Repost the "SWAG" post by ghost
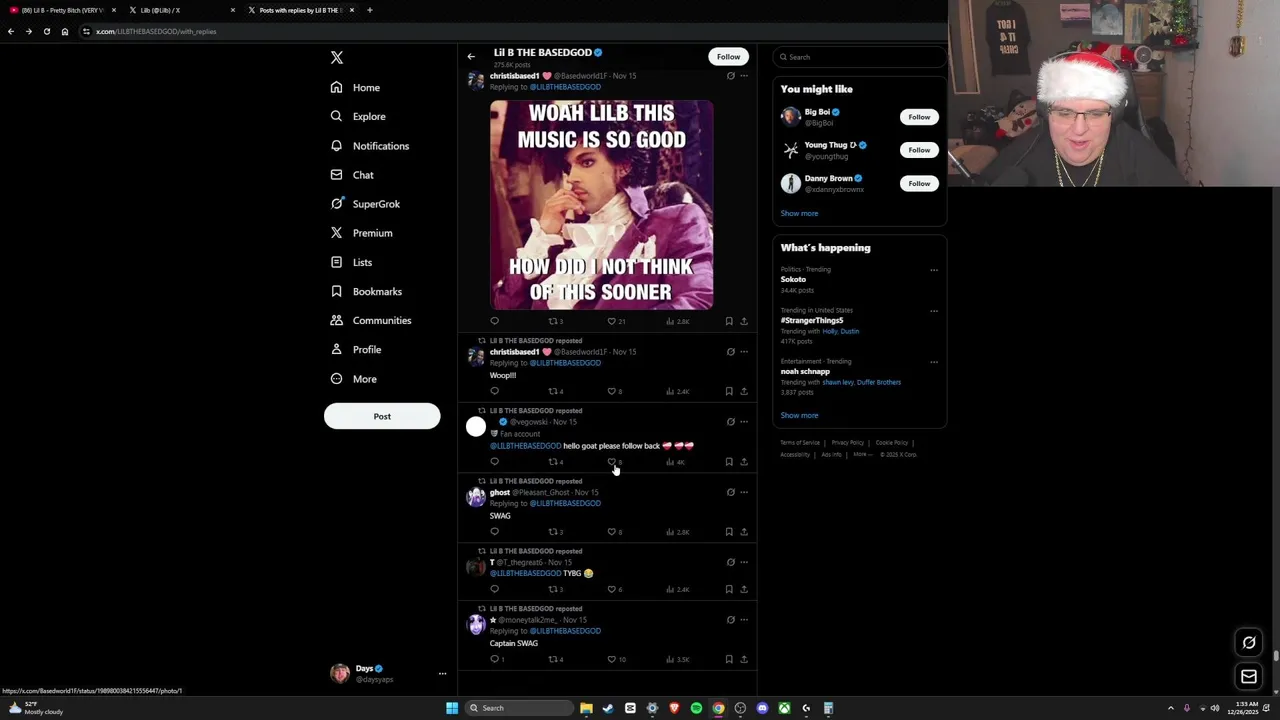 [x=553, y=532]
